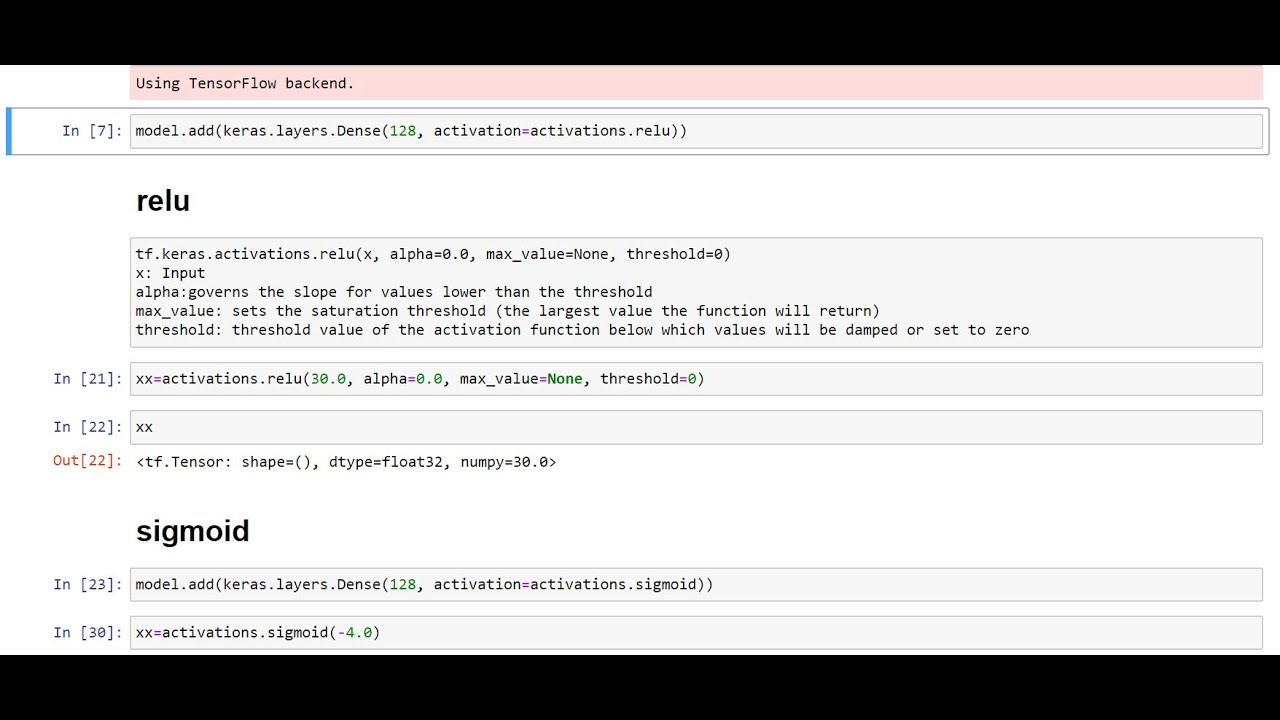Click the In [7] prompt label

pyautogui.click(x=92, y=131)
